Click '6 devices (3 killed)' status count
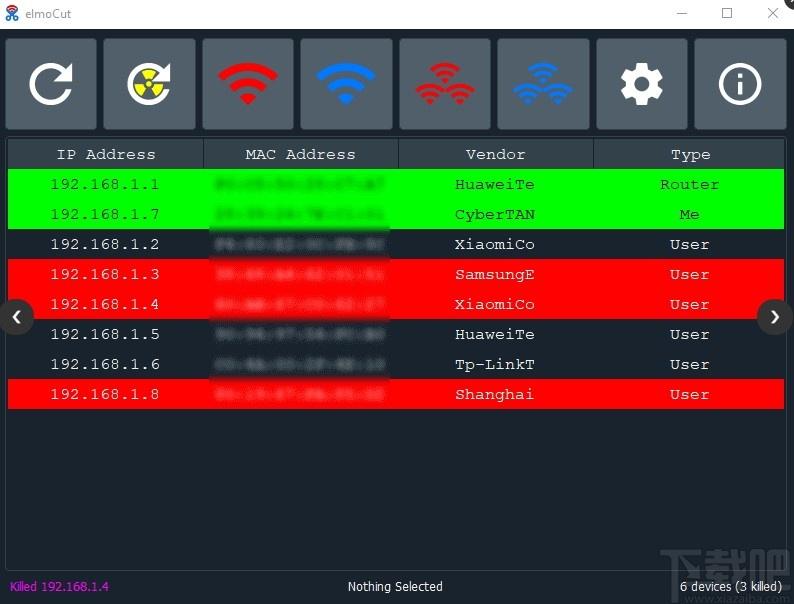The width and height of the screenshot is (794, 604). [731, 586]
